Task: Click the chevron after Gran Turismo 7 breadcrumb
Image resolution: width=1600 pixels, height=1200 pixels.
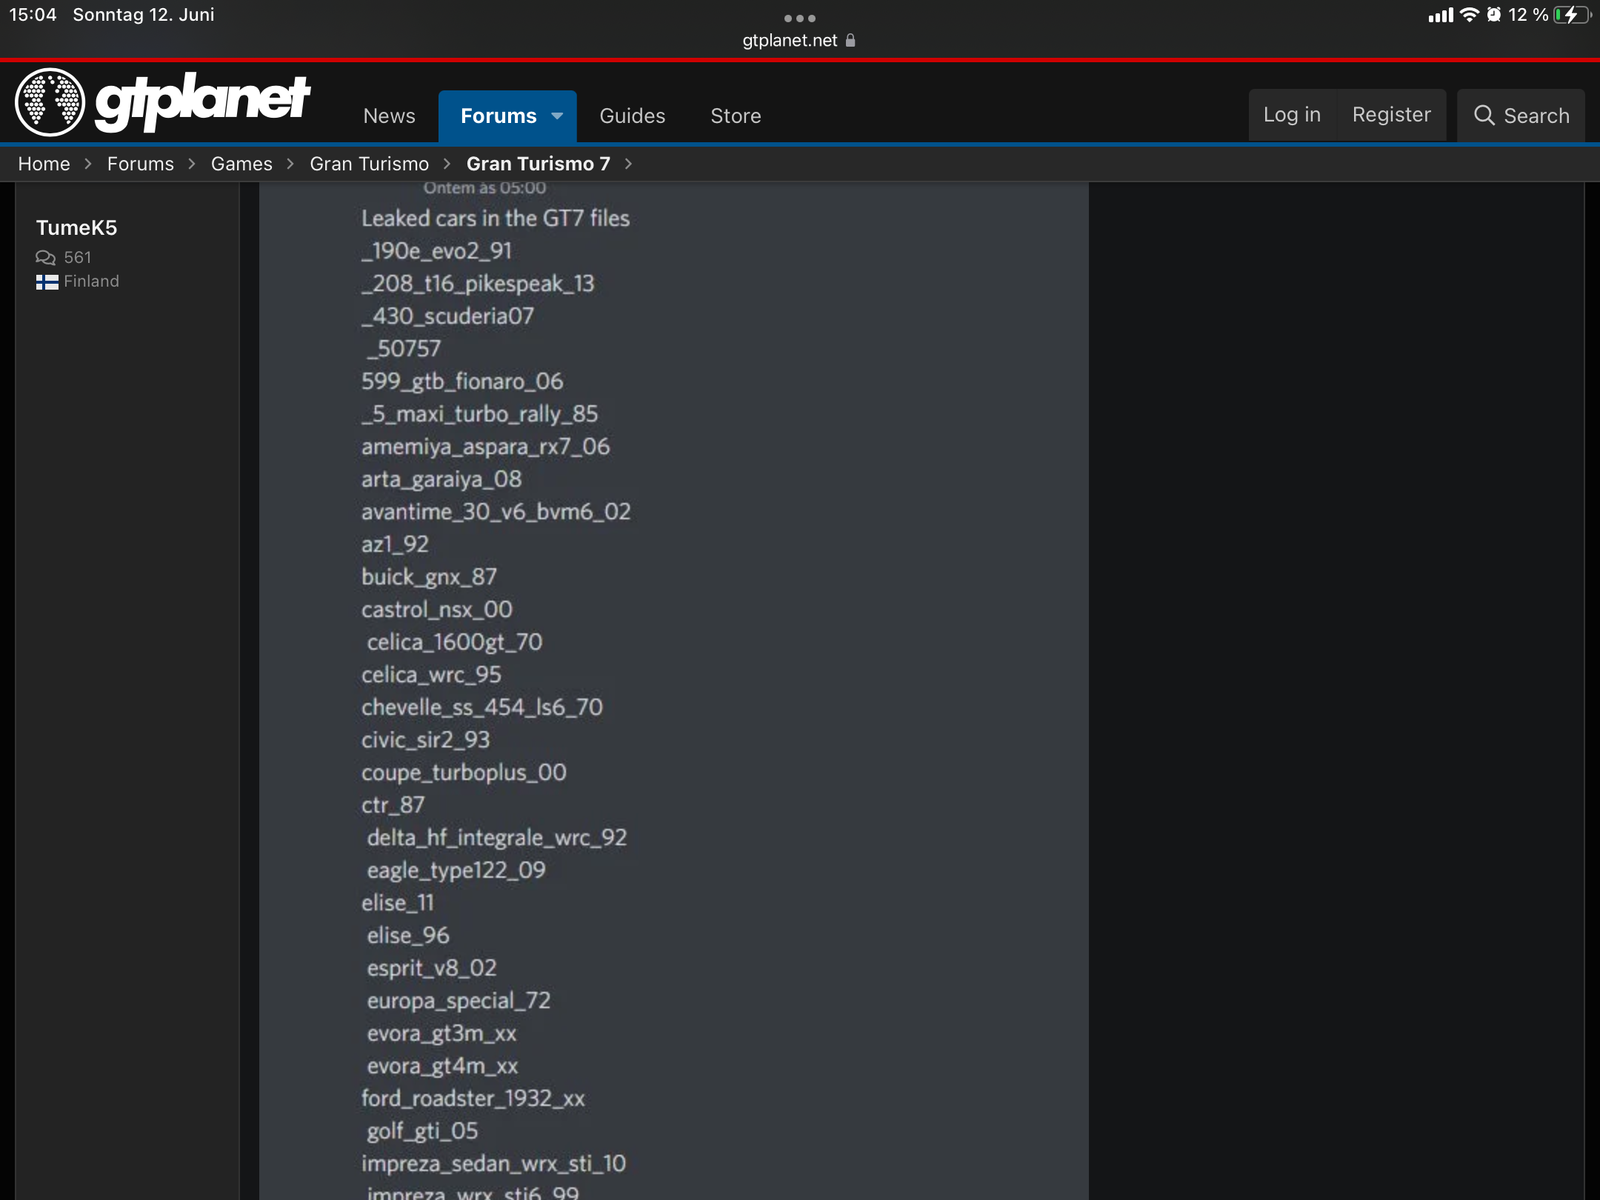Action: pos(628,164)
